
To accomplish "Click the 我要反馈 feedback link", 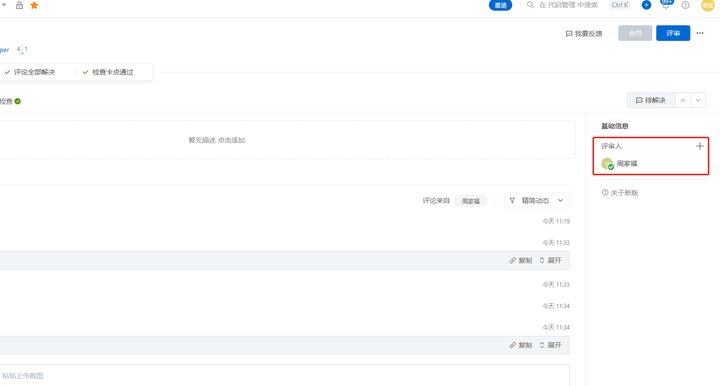I will (584, 34).
